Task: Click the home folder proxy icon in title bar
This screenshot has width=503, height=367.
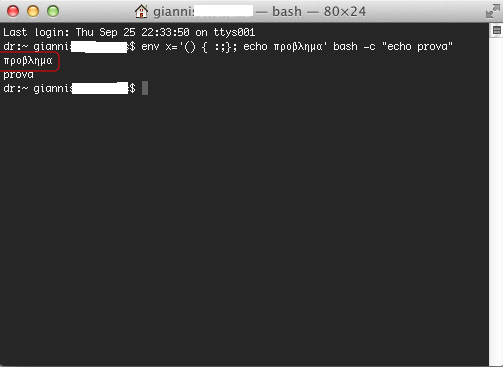Action: click(141, 11)
